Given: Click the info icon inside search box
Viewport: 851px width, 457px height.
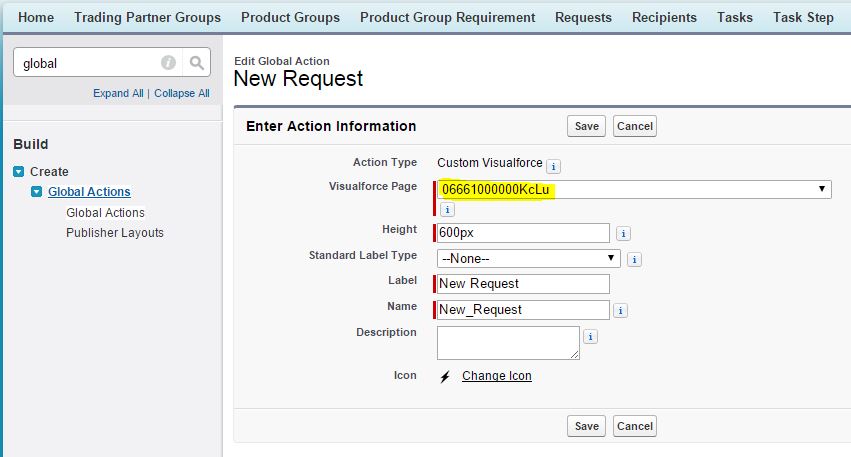Looking at the screenshot, I should pos(168,63).
